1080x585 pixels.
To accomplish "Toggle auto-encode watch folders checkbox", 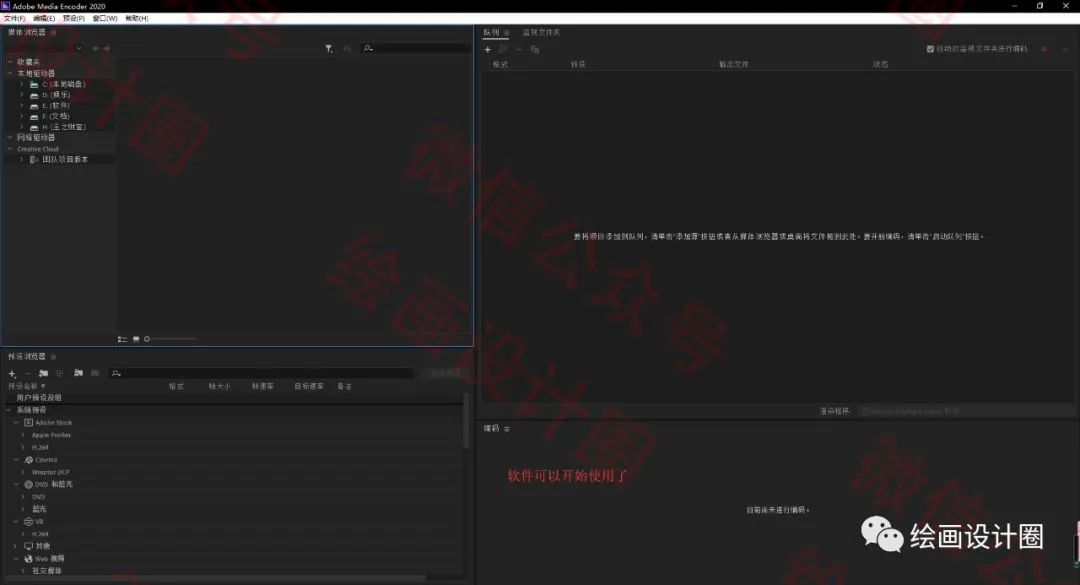I will click(931, 49).
